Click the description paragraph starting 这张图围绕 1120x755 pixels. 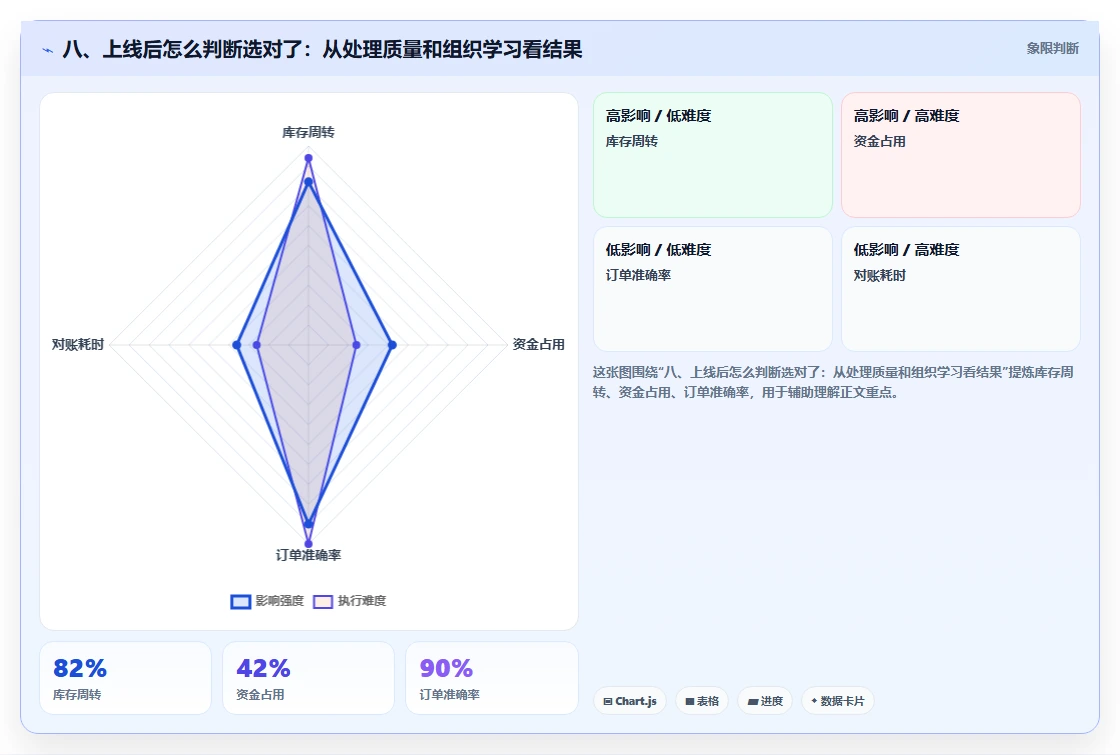tap(833, 382)
